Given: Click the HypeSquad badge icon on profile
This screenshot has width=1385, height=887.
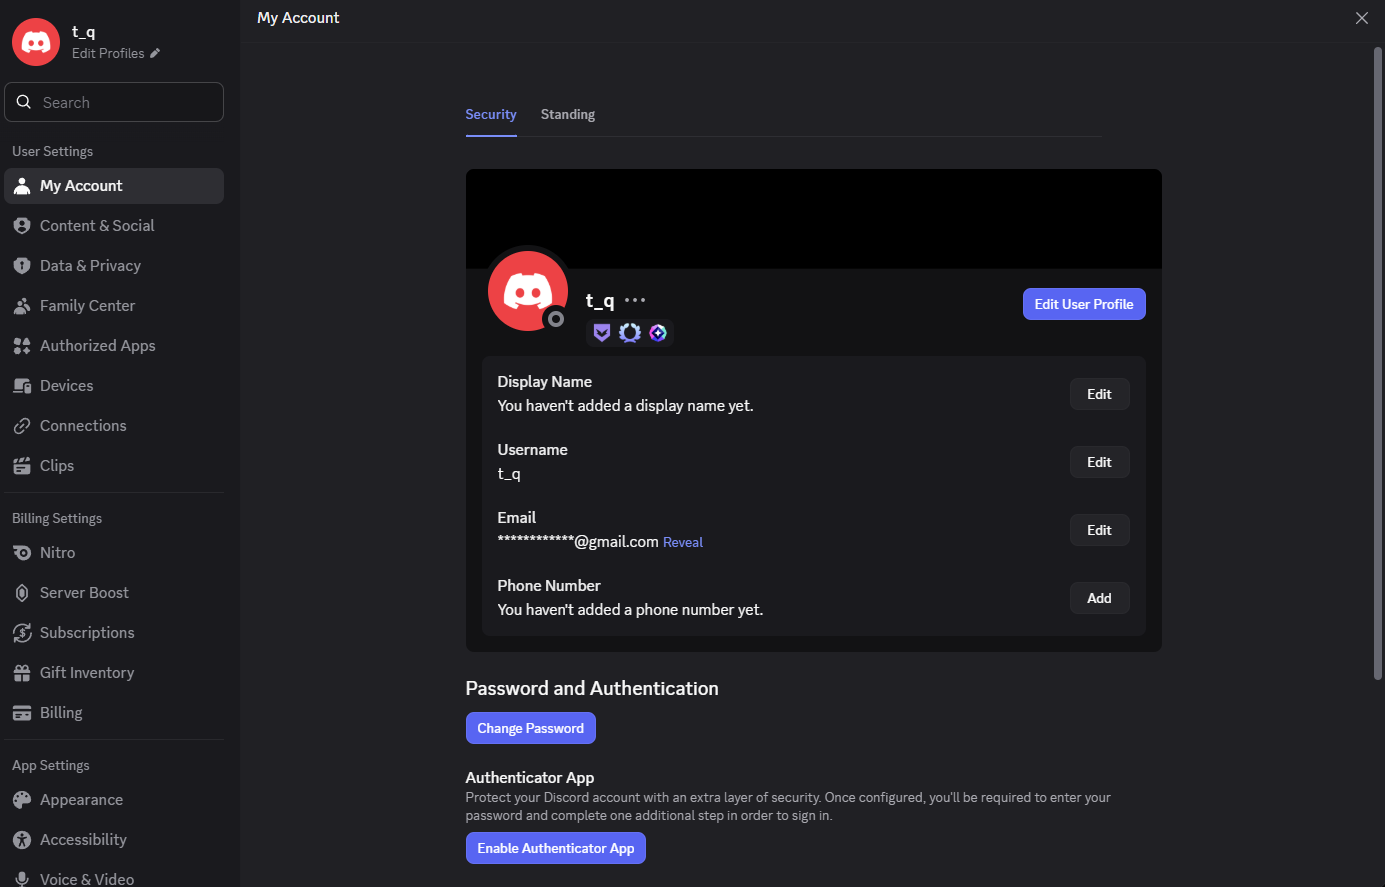Looking at the screenshot, I should coord(601,333).
